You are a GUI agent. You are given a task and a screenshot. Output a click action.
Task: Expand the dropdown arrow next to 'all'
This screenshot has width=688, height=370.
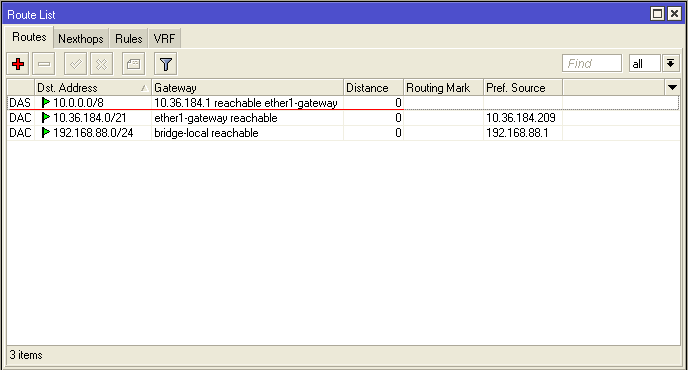point(670,64)
